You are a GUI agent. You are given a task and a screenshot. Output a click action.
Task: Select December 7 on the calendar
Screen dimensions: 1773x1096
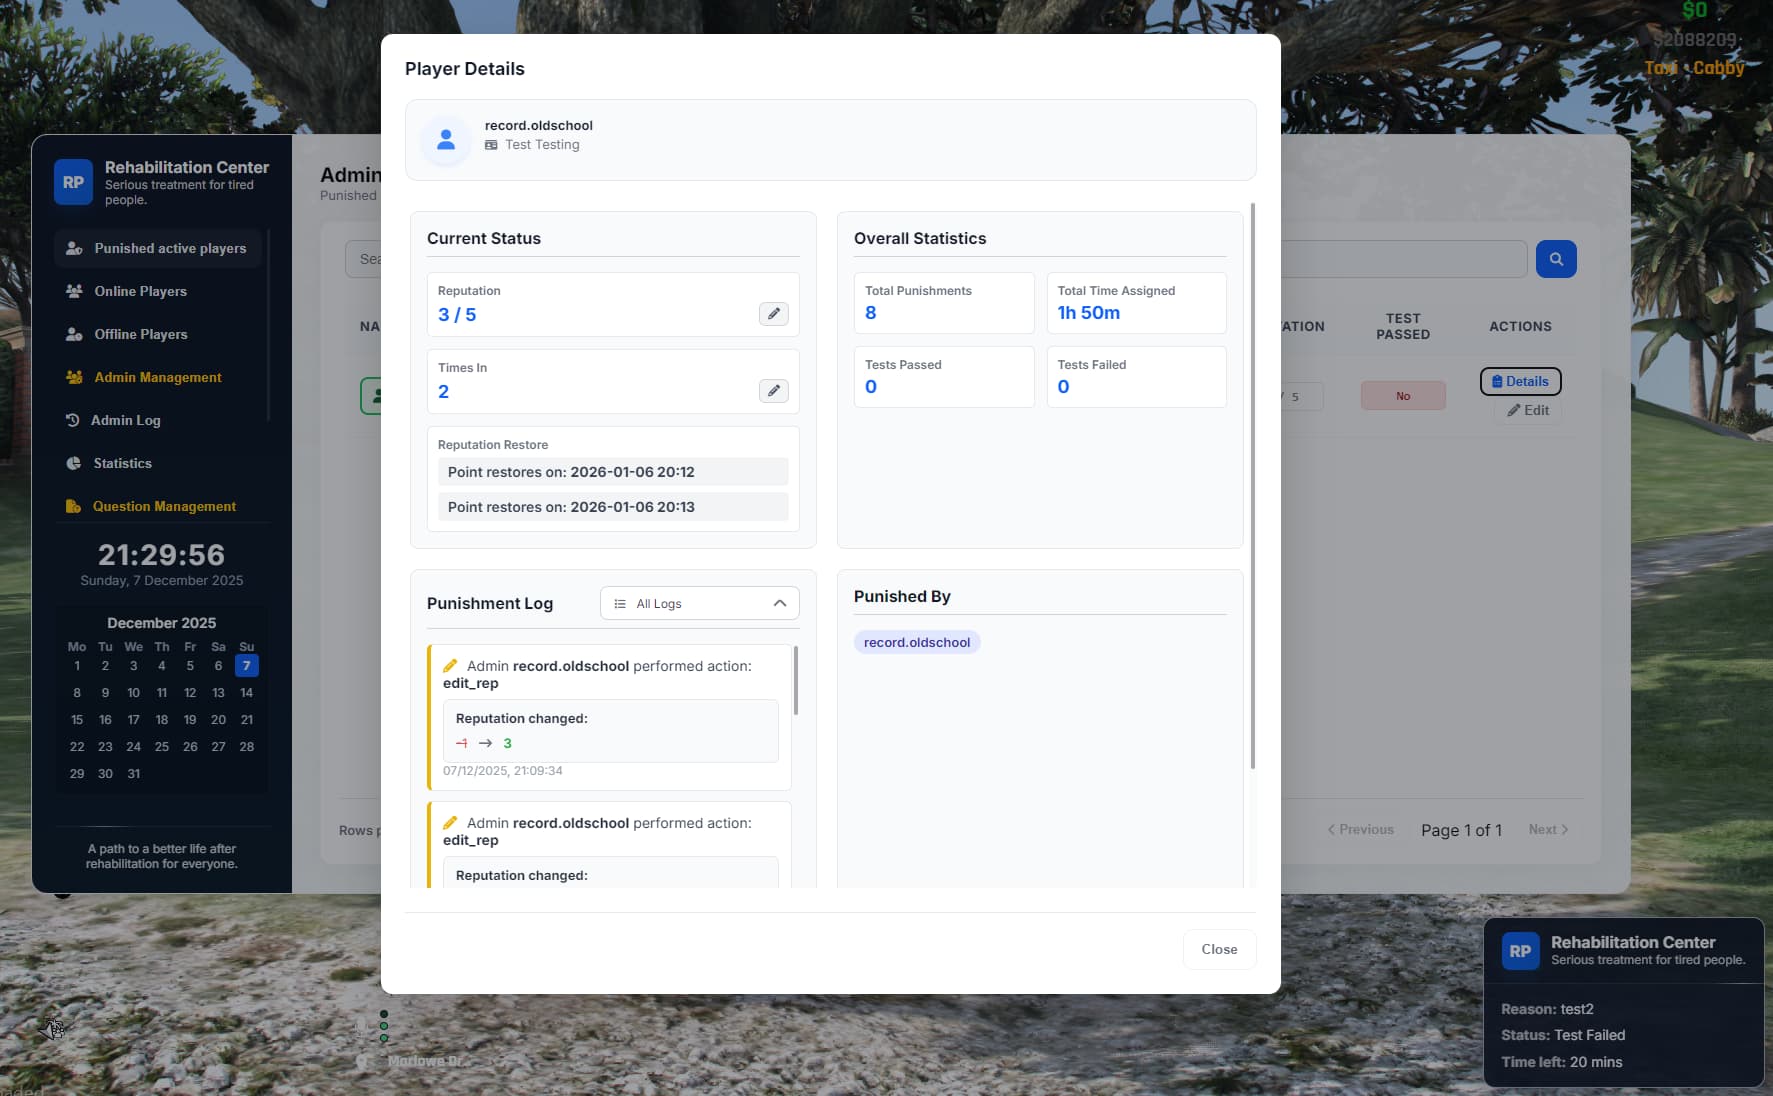(246, 666)
